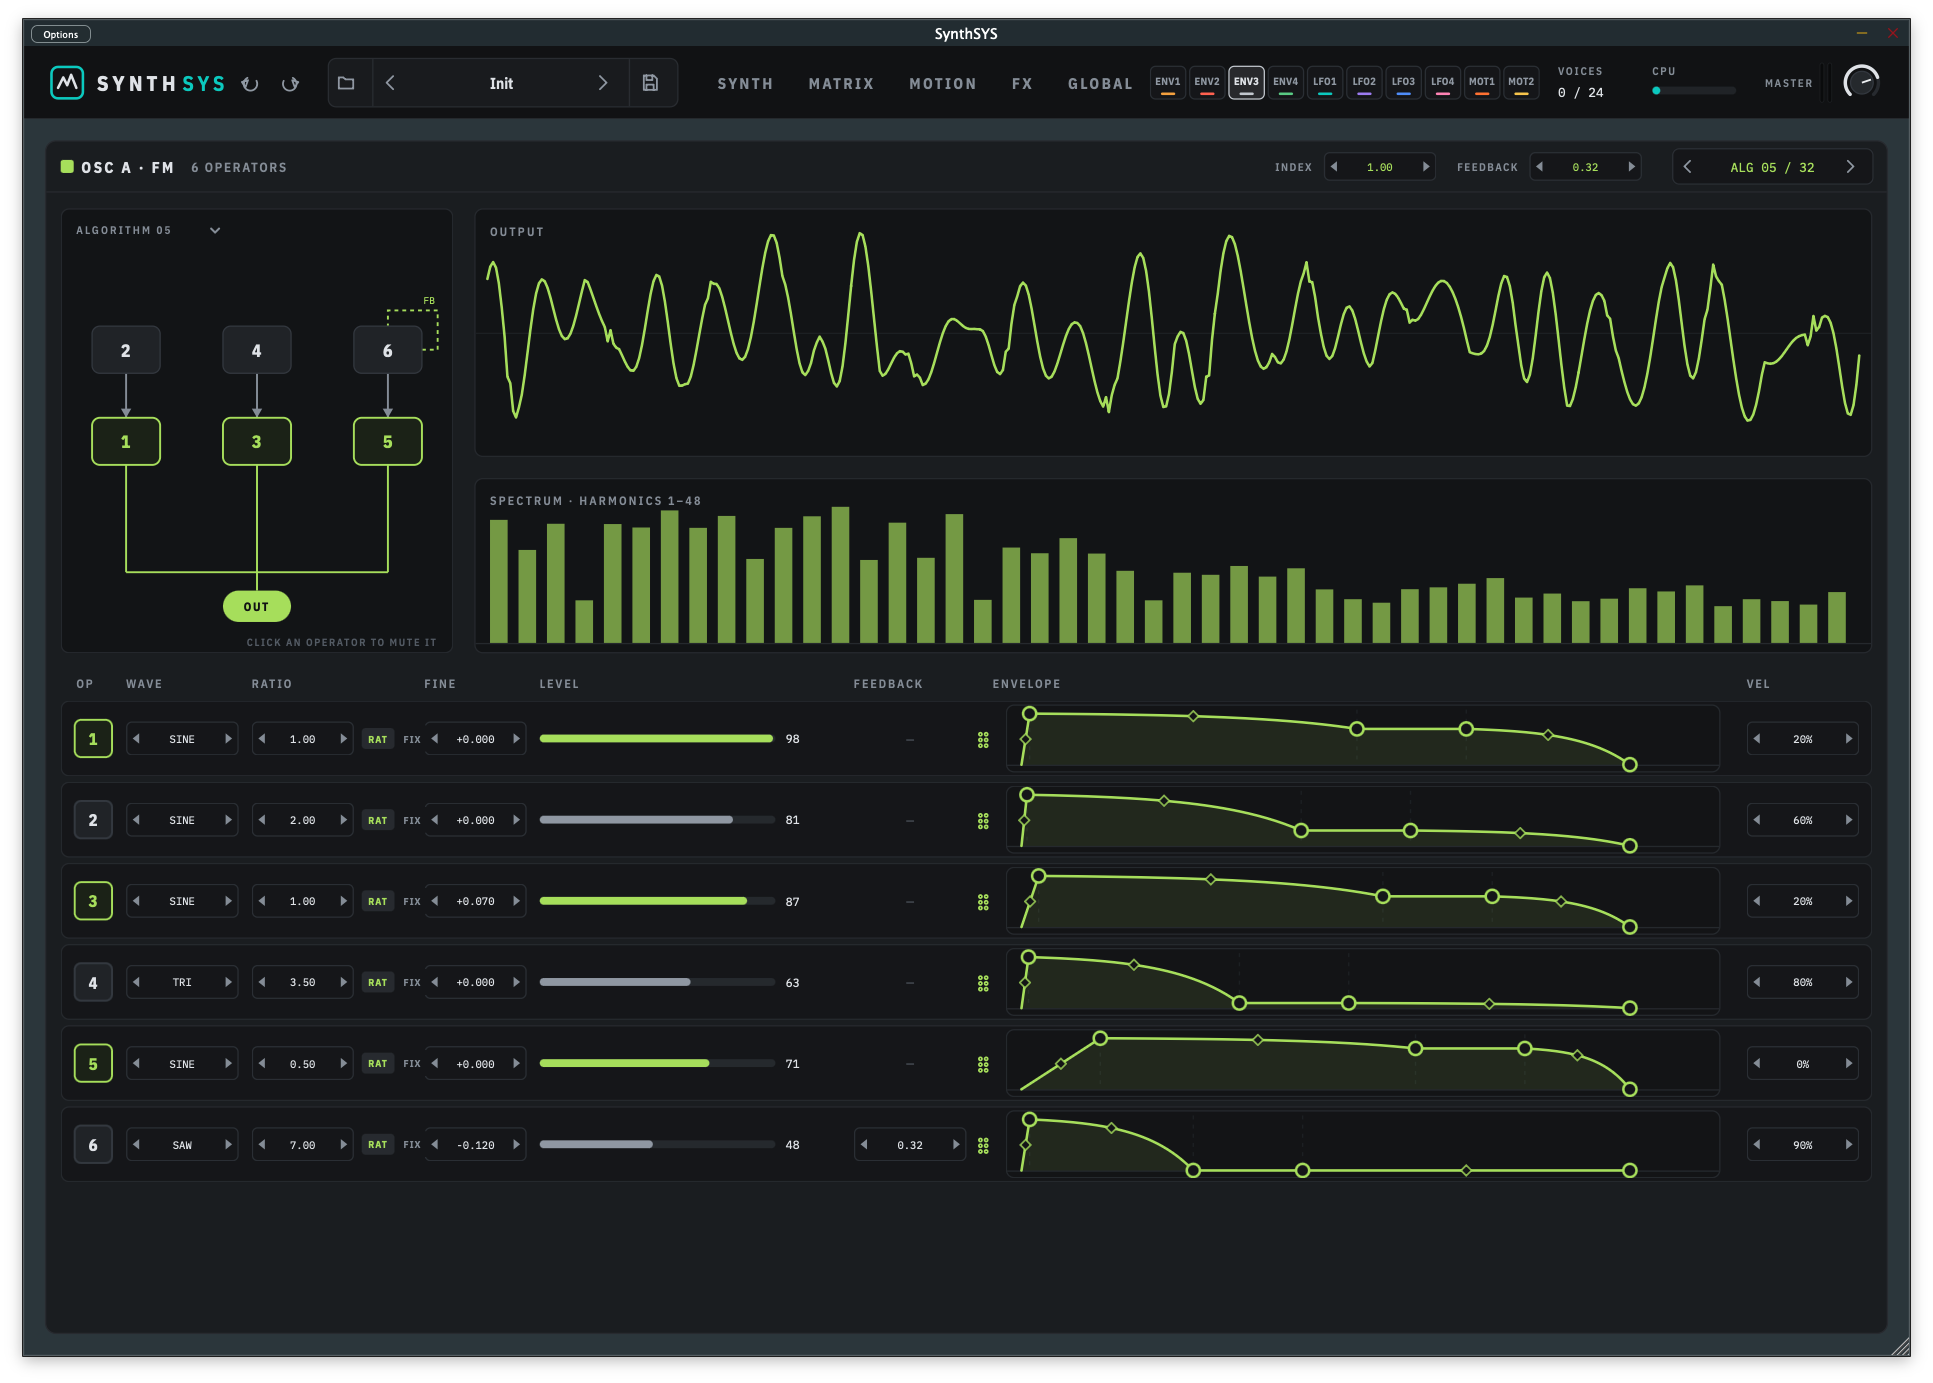
Task: Select the LFO2 modulator button
Action: pyautogui.click(x=1364, y=82)
